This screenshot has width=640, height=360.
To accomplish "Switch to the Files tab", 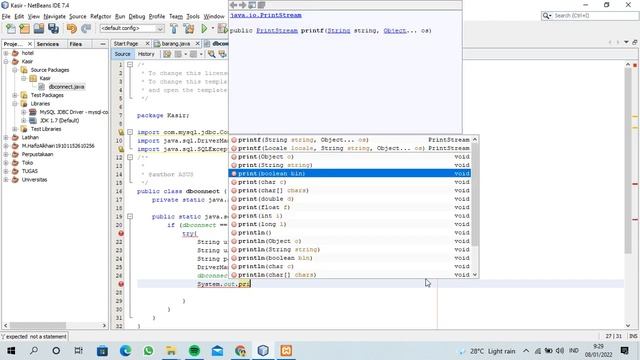I will (x=76, y=44).
